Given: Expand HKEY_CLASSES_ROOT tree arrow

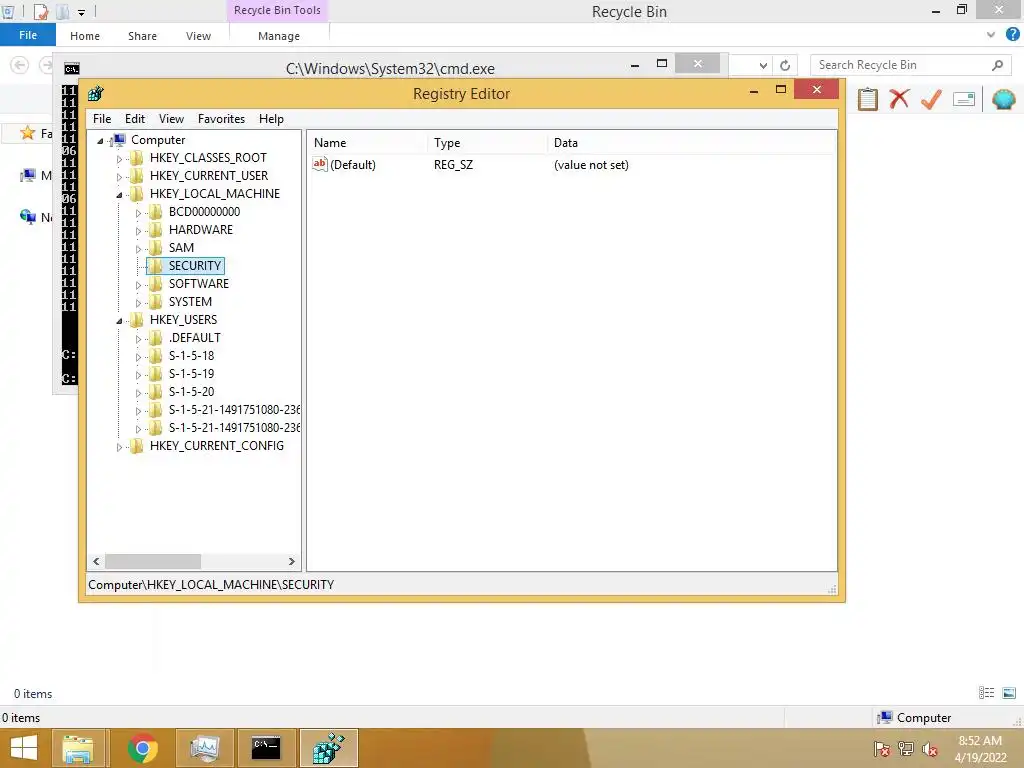Looking at the screenshot, I should [119, 159].
